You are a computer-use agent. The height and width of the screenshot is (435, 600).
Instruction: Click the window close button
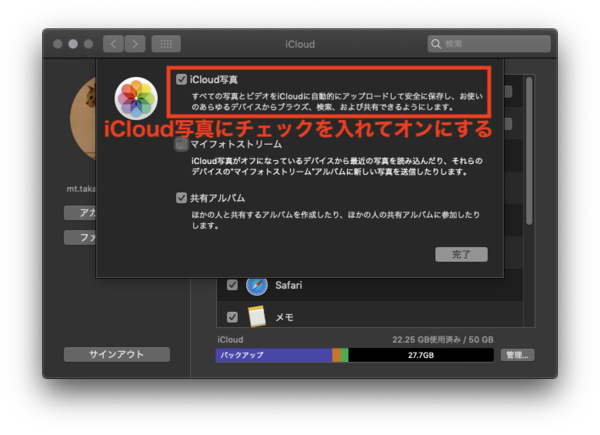(58, 44)
